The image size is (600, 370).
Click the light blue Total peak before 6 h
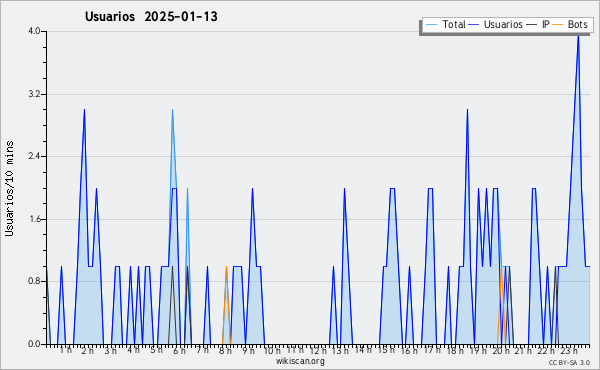(x=173, y=112)
